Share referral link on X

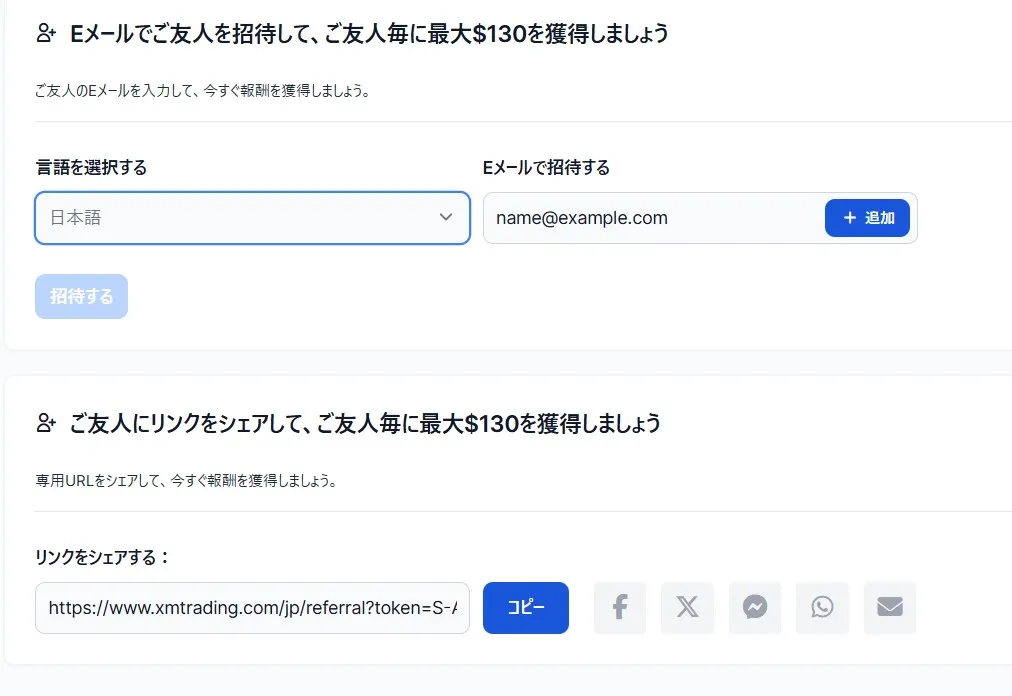(x=687, y=607)
